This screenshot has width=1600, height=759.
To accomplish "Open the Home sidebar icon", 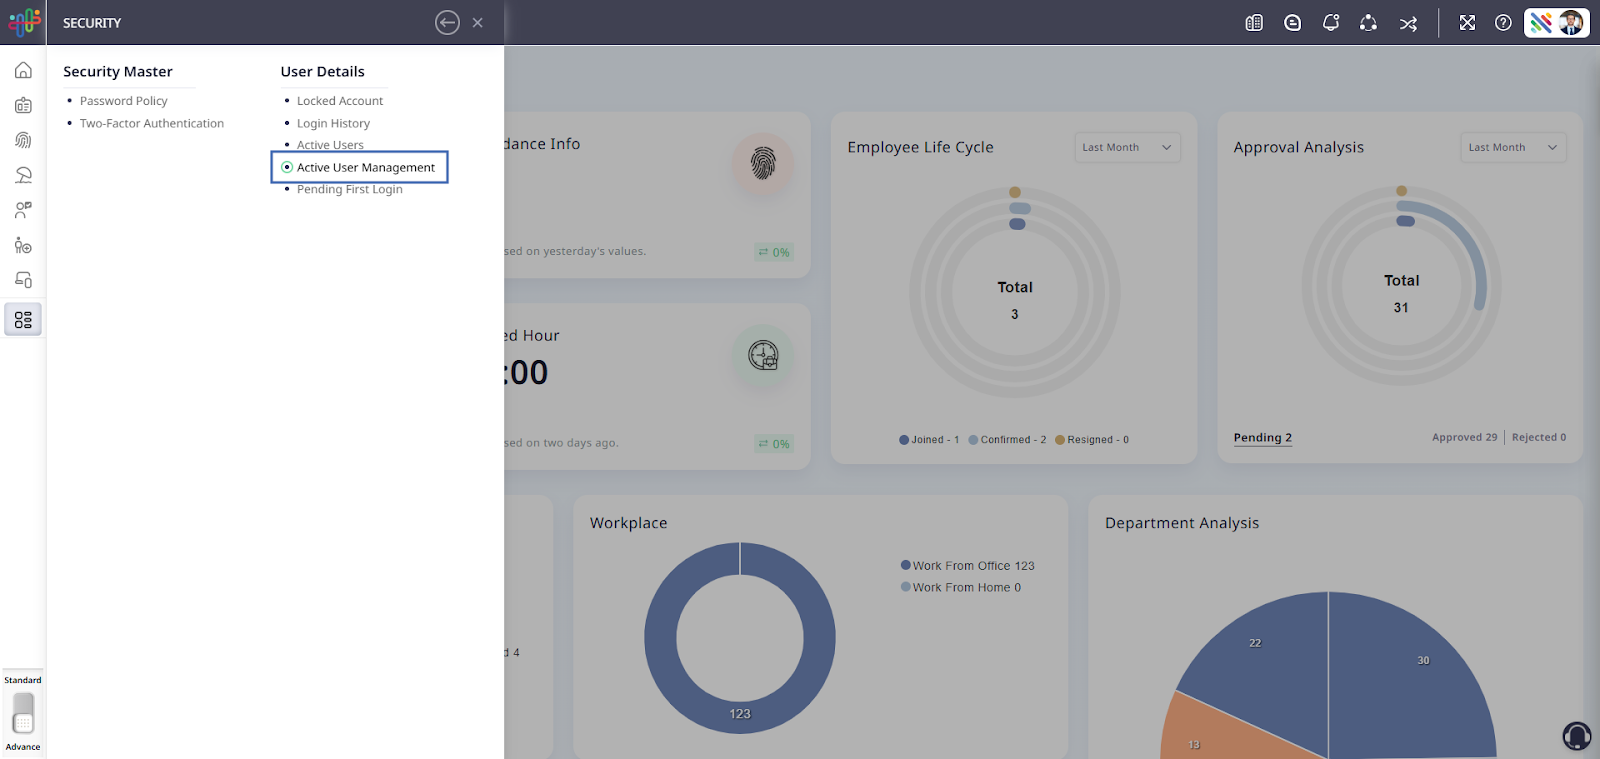I will point(23,70).
